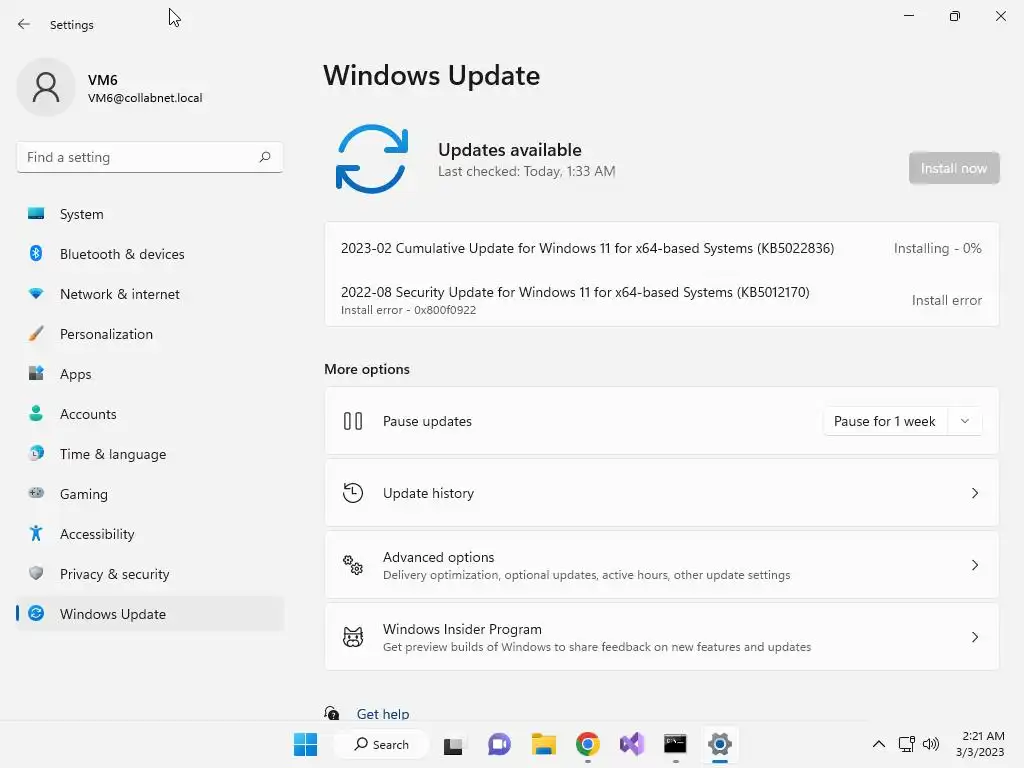The height and width of the screenshot is (768, 1024).
Task: Select the KB5022836 cumulative update entry
Action: click(662, 248)
